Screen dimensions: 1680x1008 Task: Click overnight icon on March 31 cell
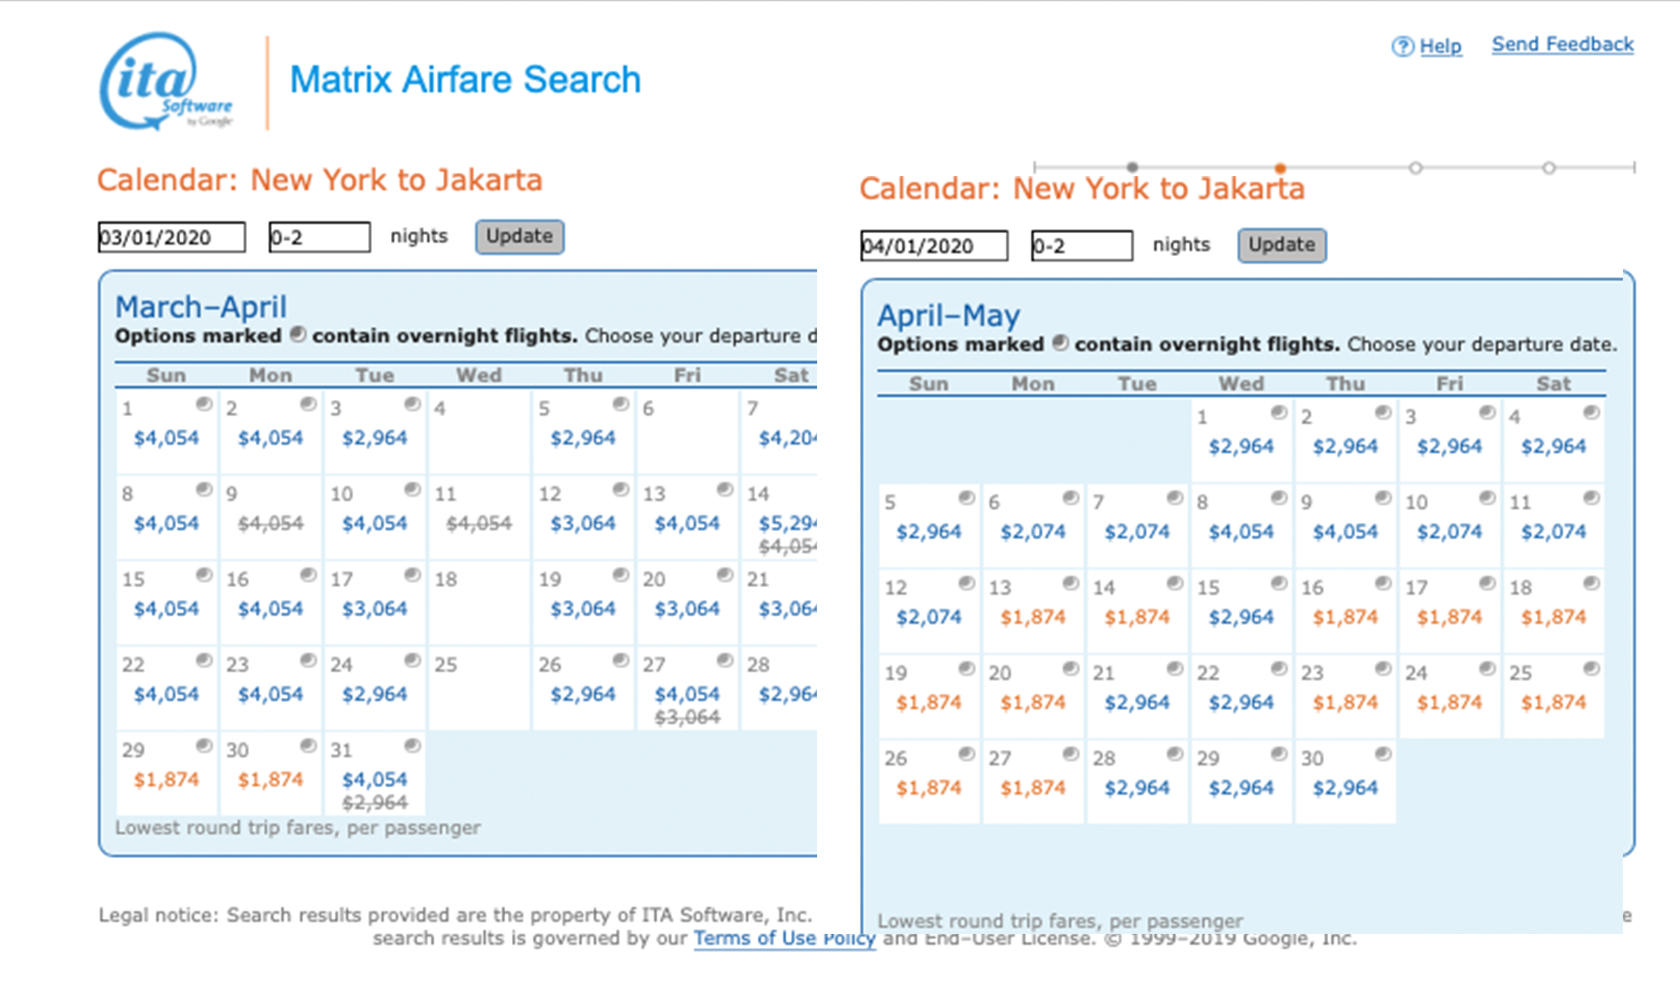pyautogui.click(x=412, y=746)
